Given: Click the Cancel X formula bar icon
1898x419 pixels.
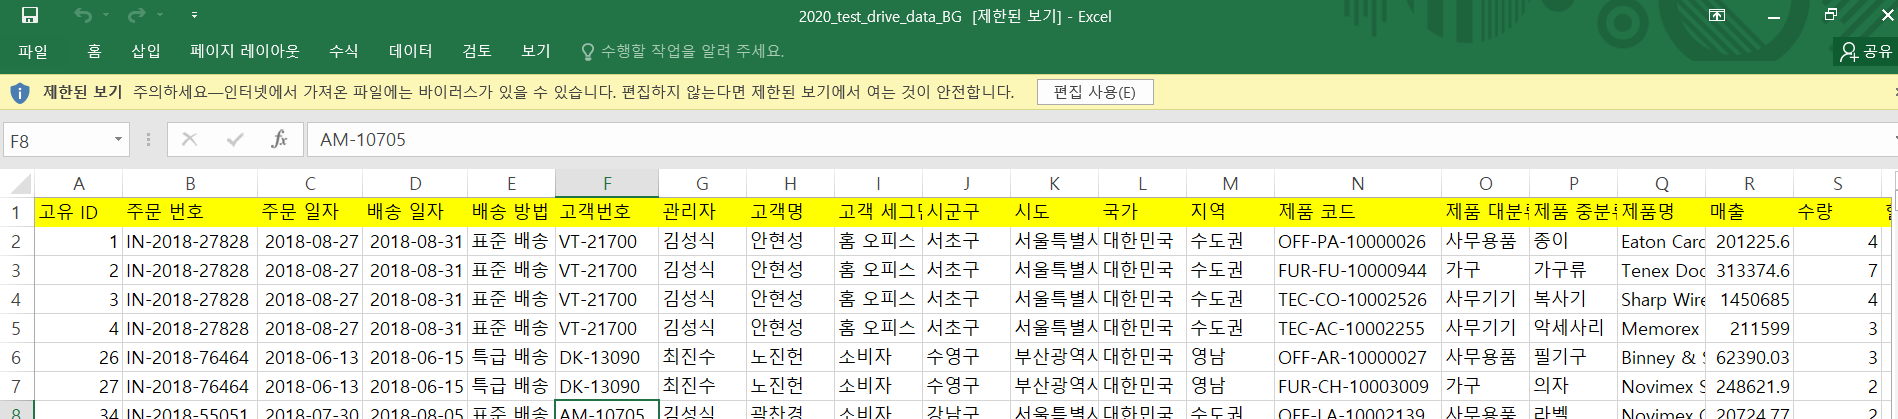Looking at the screenshot, I should 189,140.
